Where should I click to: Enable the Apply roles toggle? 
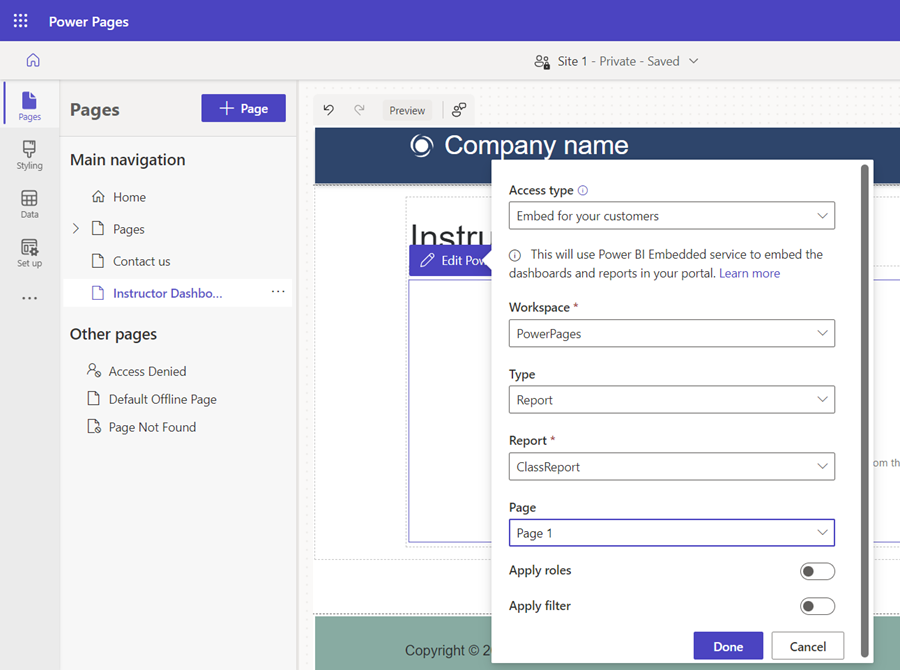817,571
